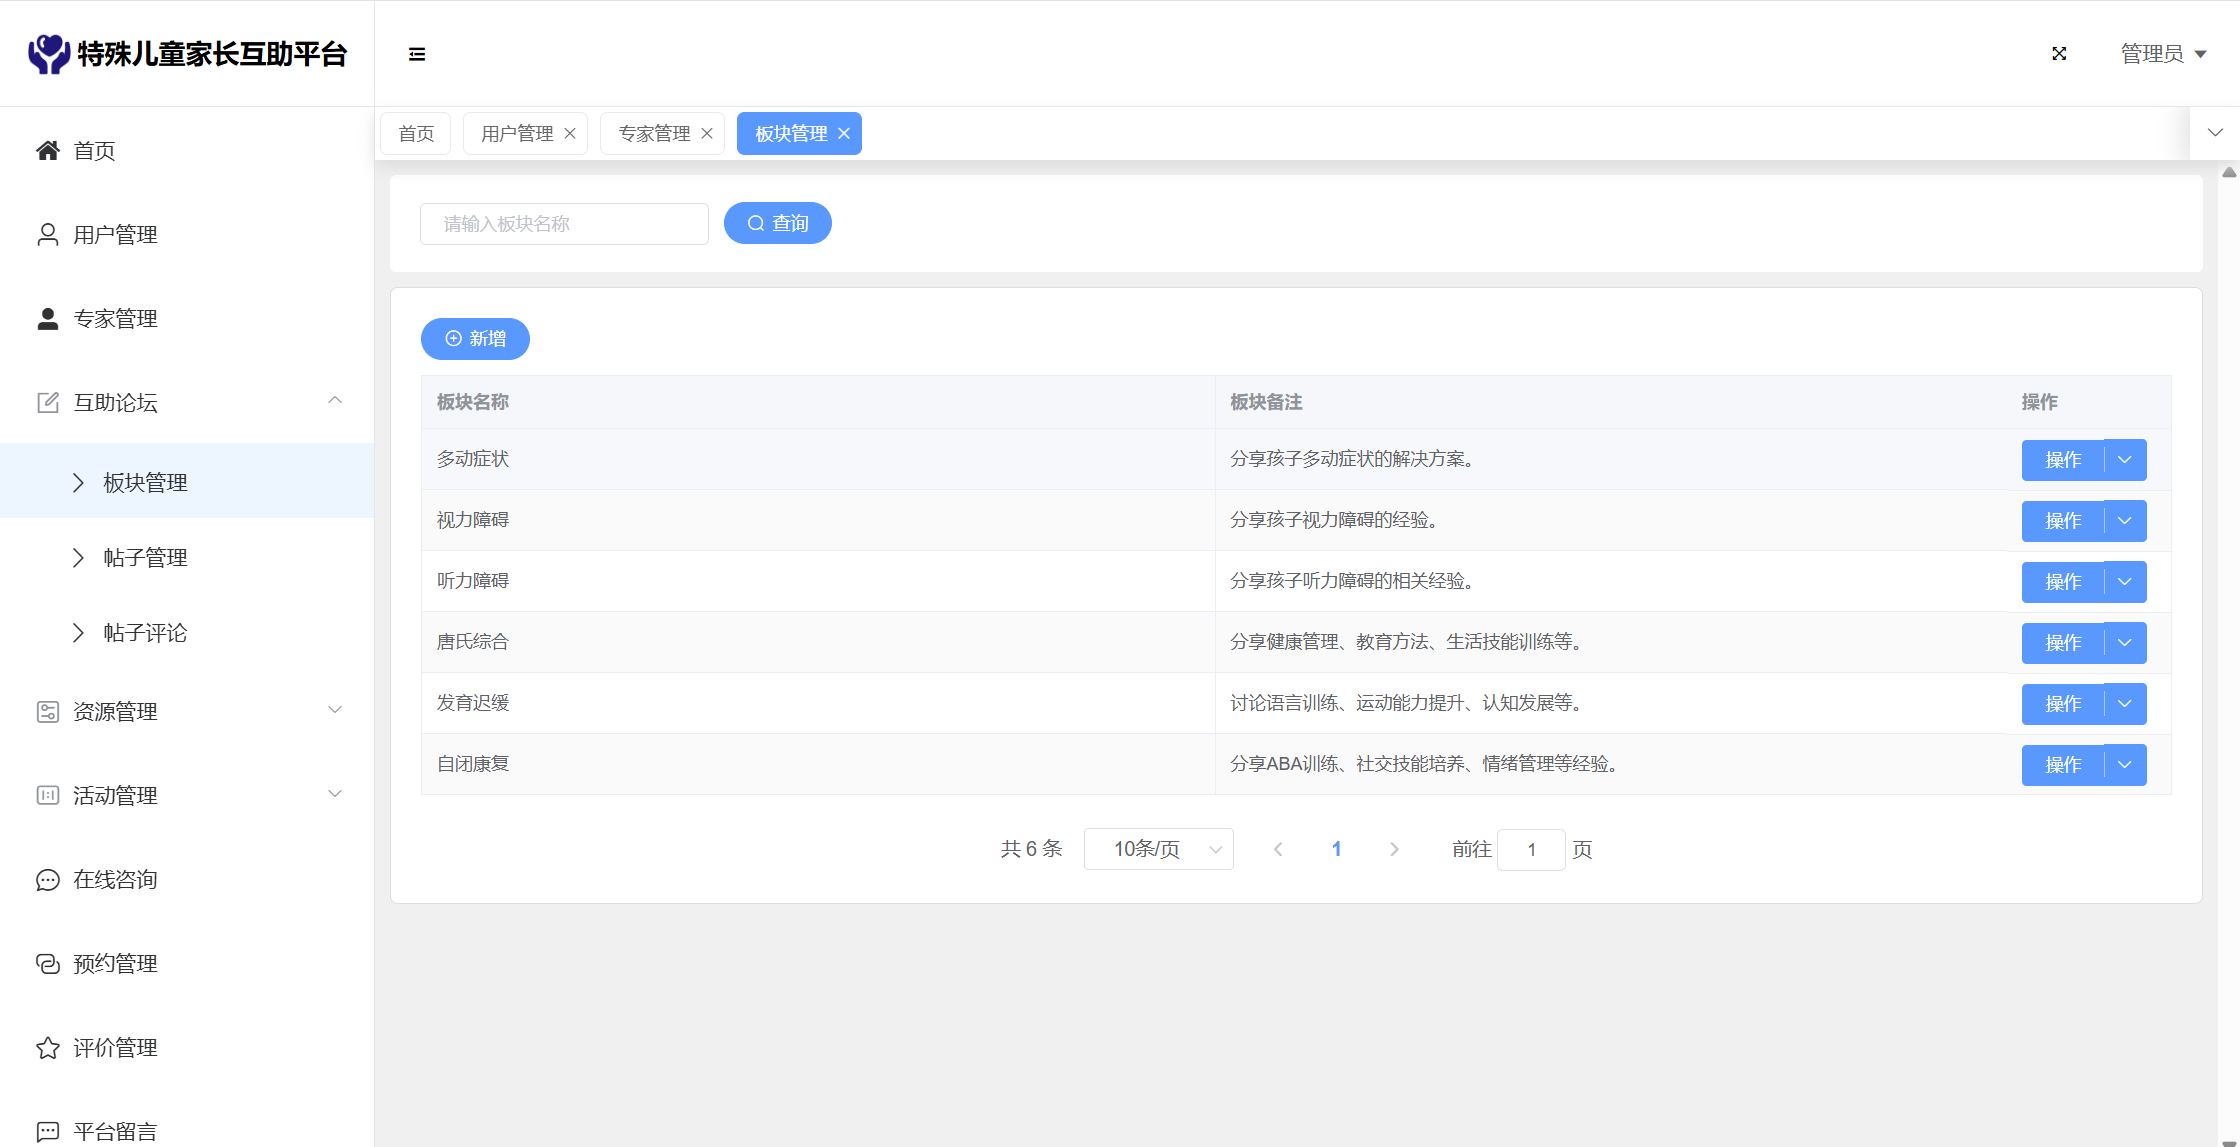Viewport: 2240px width, 1147px height.
Task: Click the 新增 button
Action: click(475, 339)
